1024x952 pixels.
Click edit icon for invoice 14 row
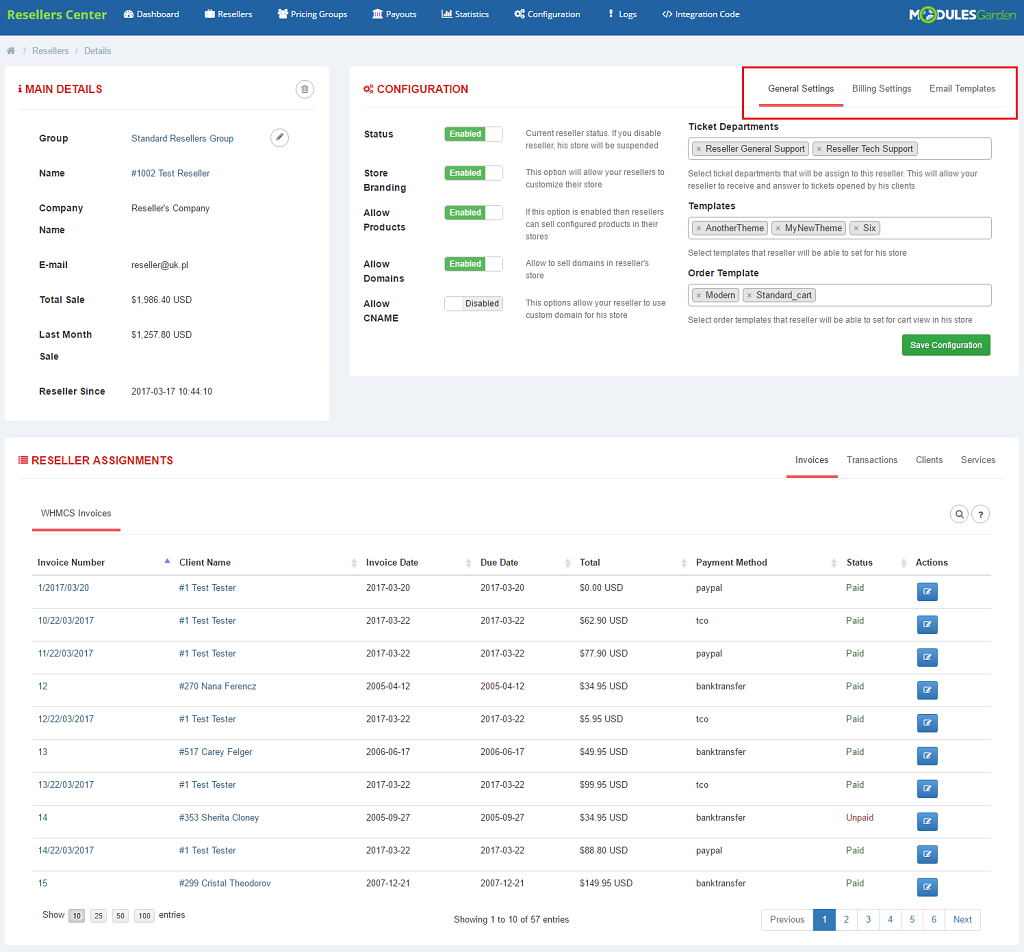pos(927,822)
